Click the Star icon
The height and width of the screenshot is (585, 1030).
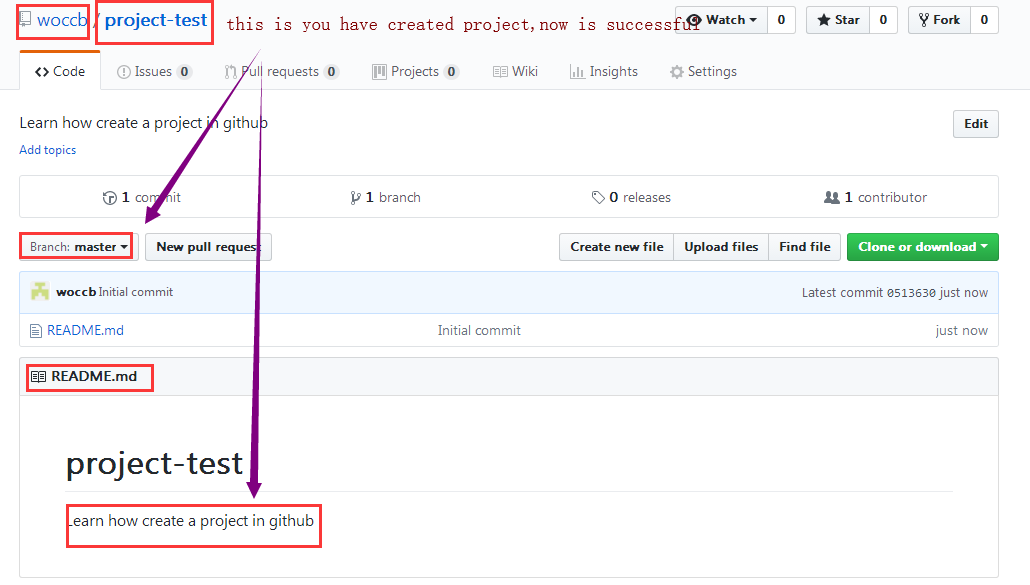click(x=824, y=20)
